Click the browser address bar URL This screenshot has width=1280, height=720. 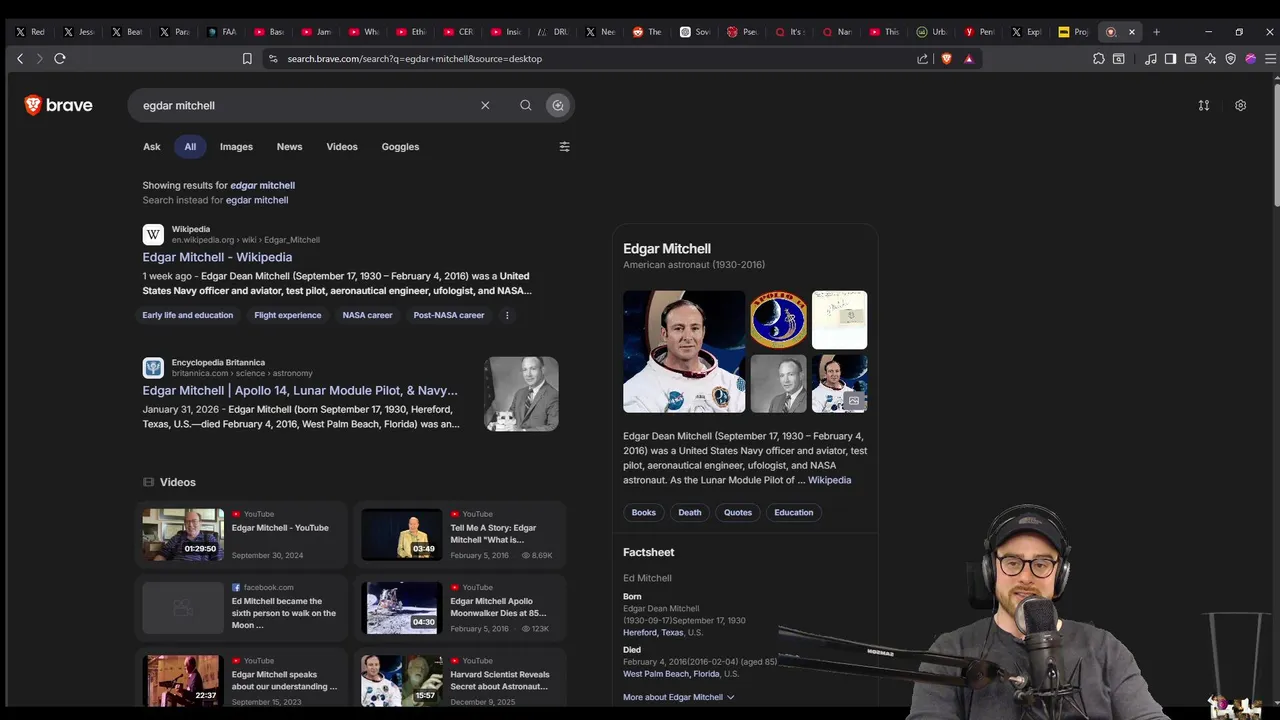pyautogui.click(x=414, y=59)
